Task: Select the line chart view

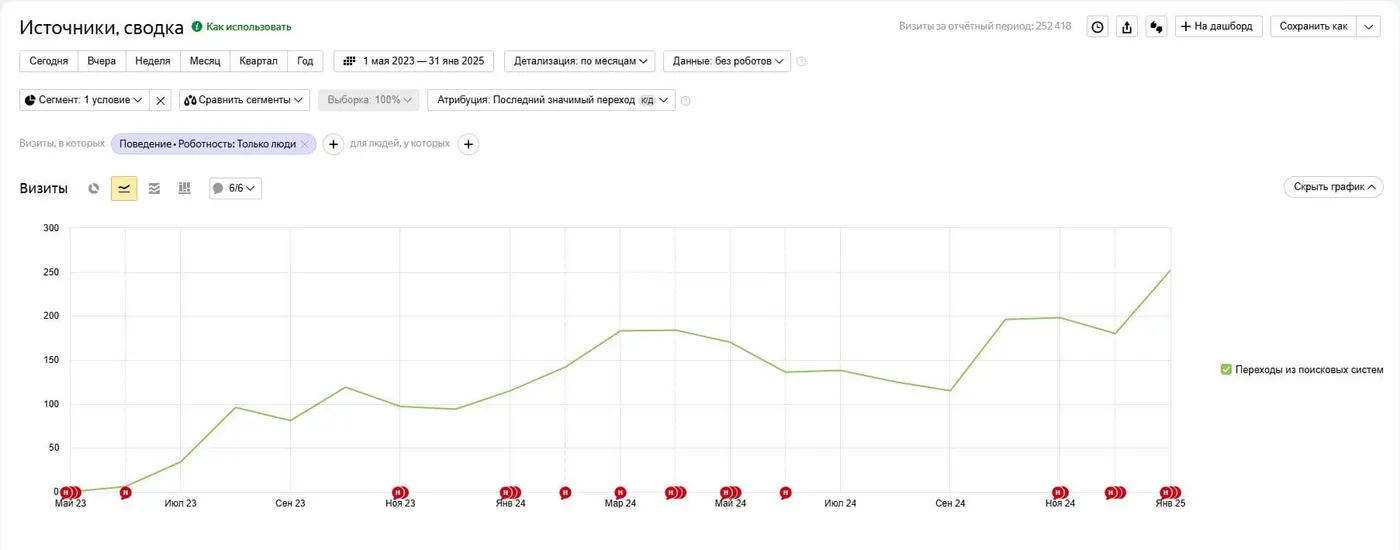Action: tap(124, 188)
